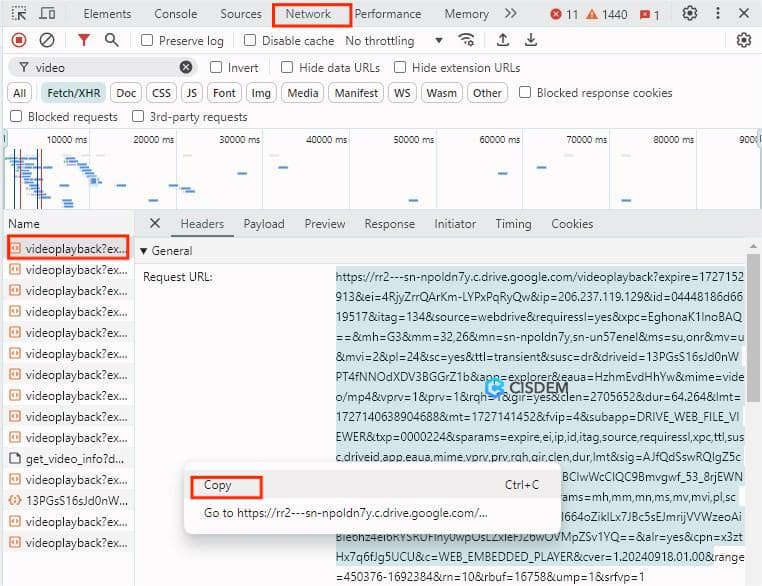The image size is (762, 586).
Task: Switch to the Elements tab
Action: 107,14
